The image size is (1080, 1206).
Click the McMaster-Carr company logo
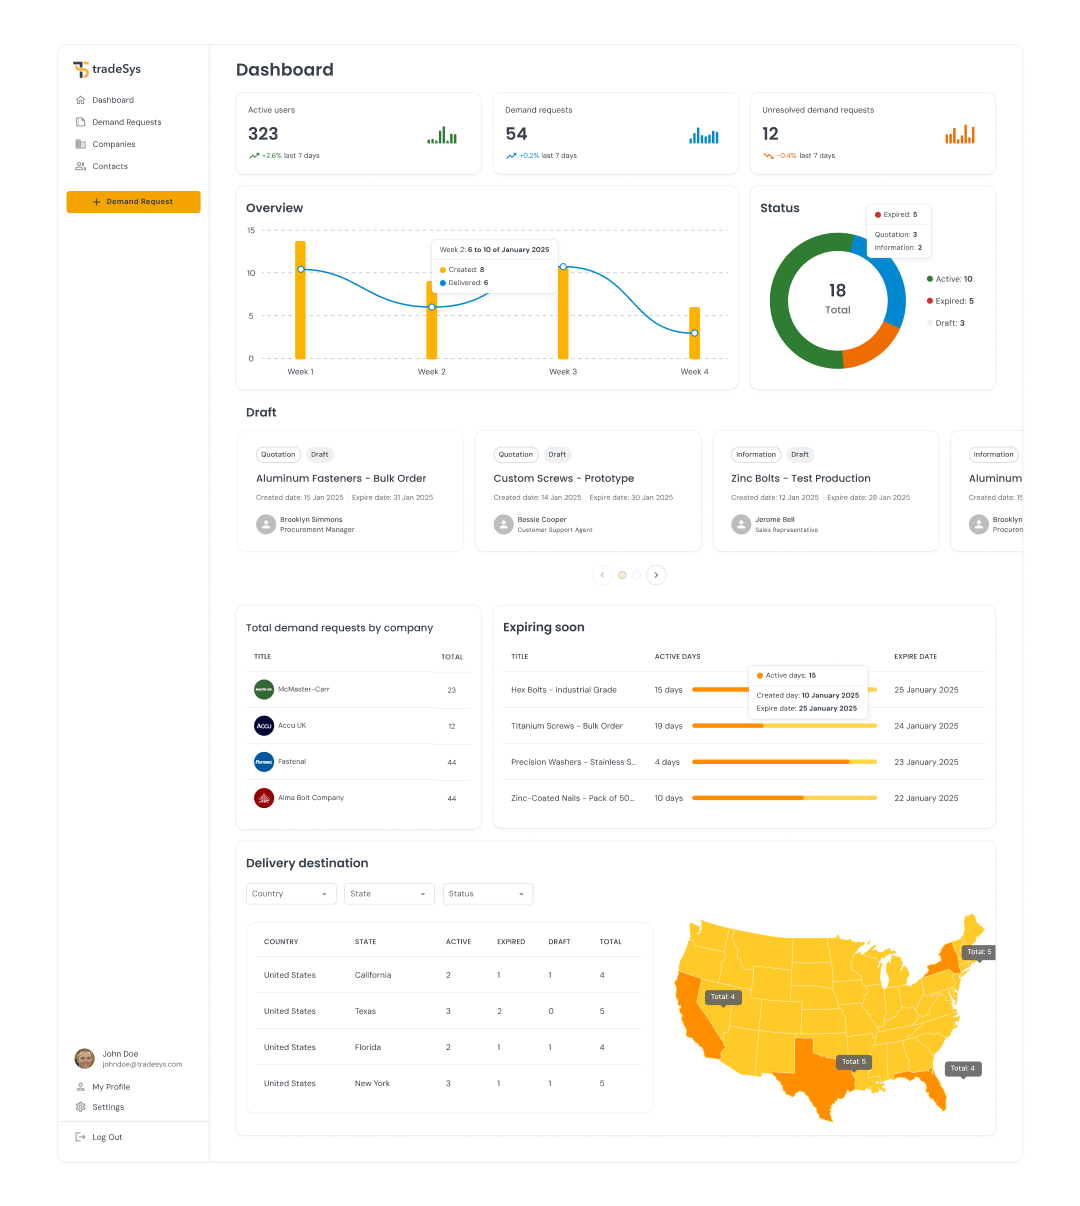click(x=264, y=689)
